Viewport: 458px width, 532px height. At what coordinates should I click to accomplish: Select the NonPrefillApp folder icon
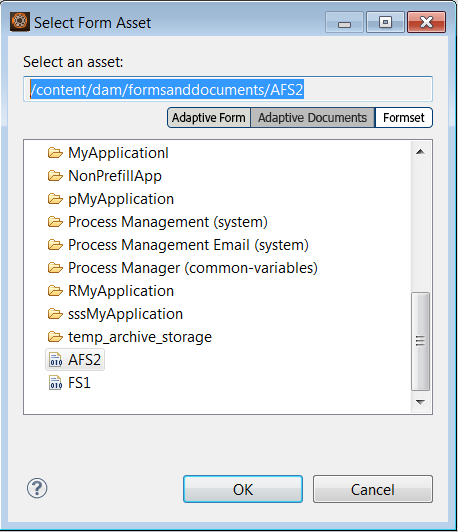pyautogui.click(x=55, y=176)
